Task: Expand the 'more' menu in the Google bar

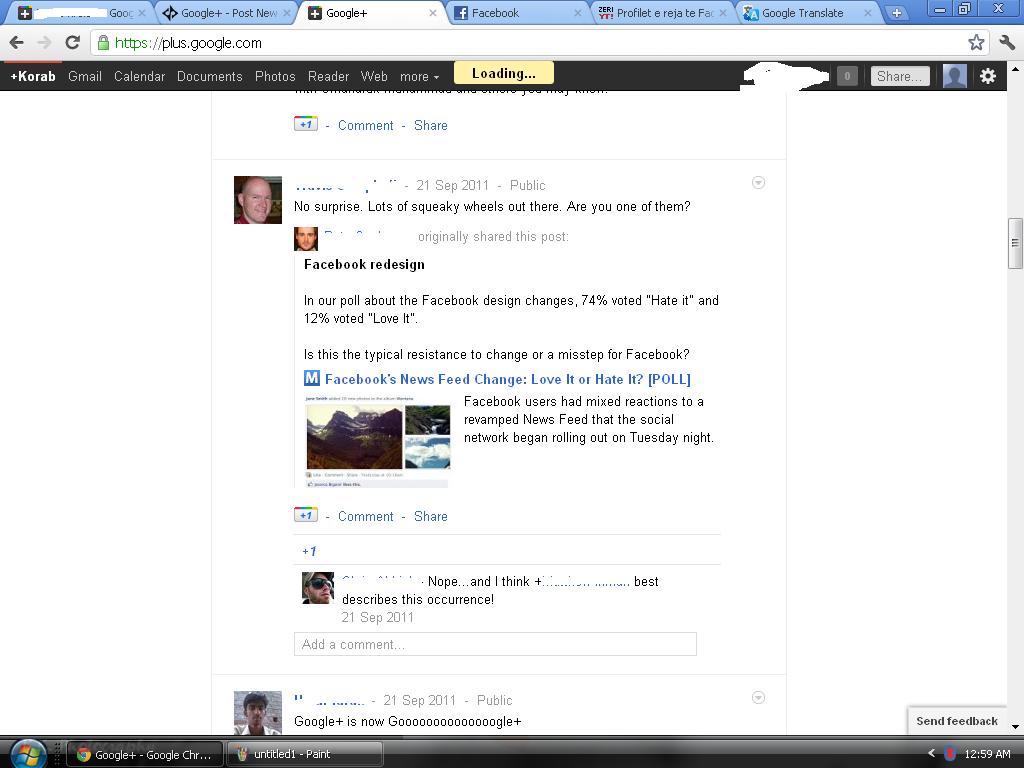Action: pyautogui.click(x=419, y=77)
